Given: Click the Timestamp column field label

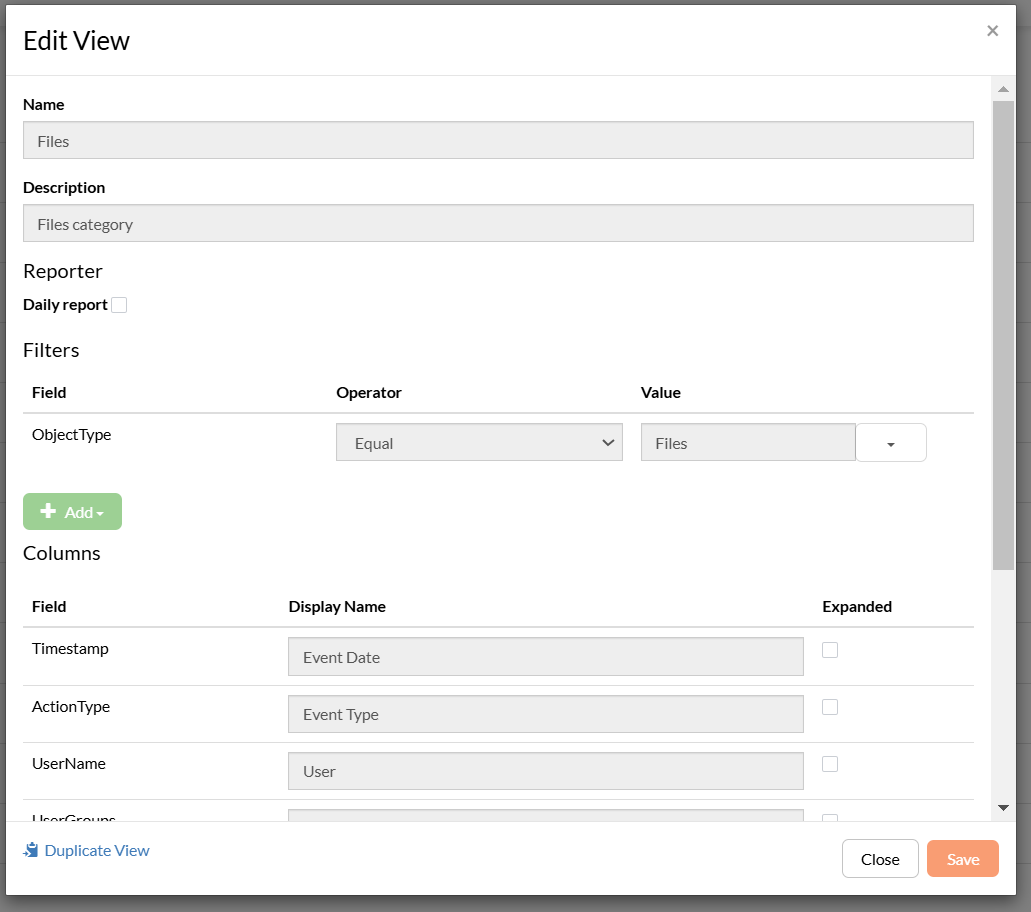Looking at the screenshot, I should tap(70, 648).
